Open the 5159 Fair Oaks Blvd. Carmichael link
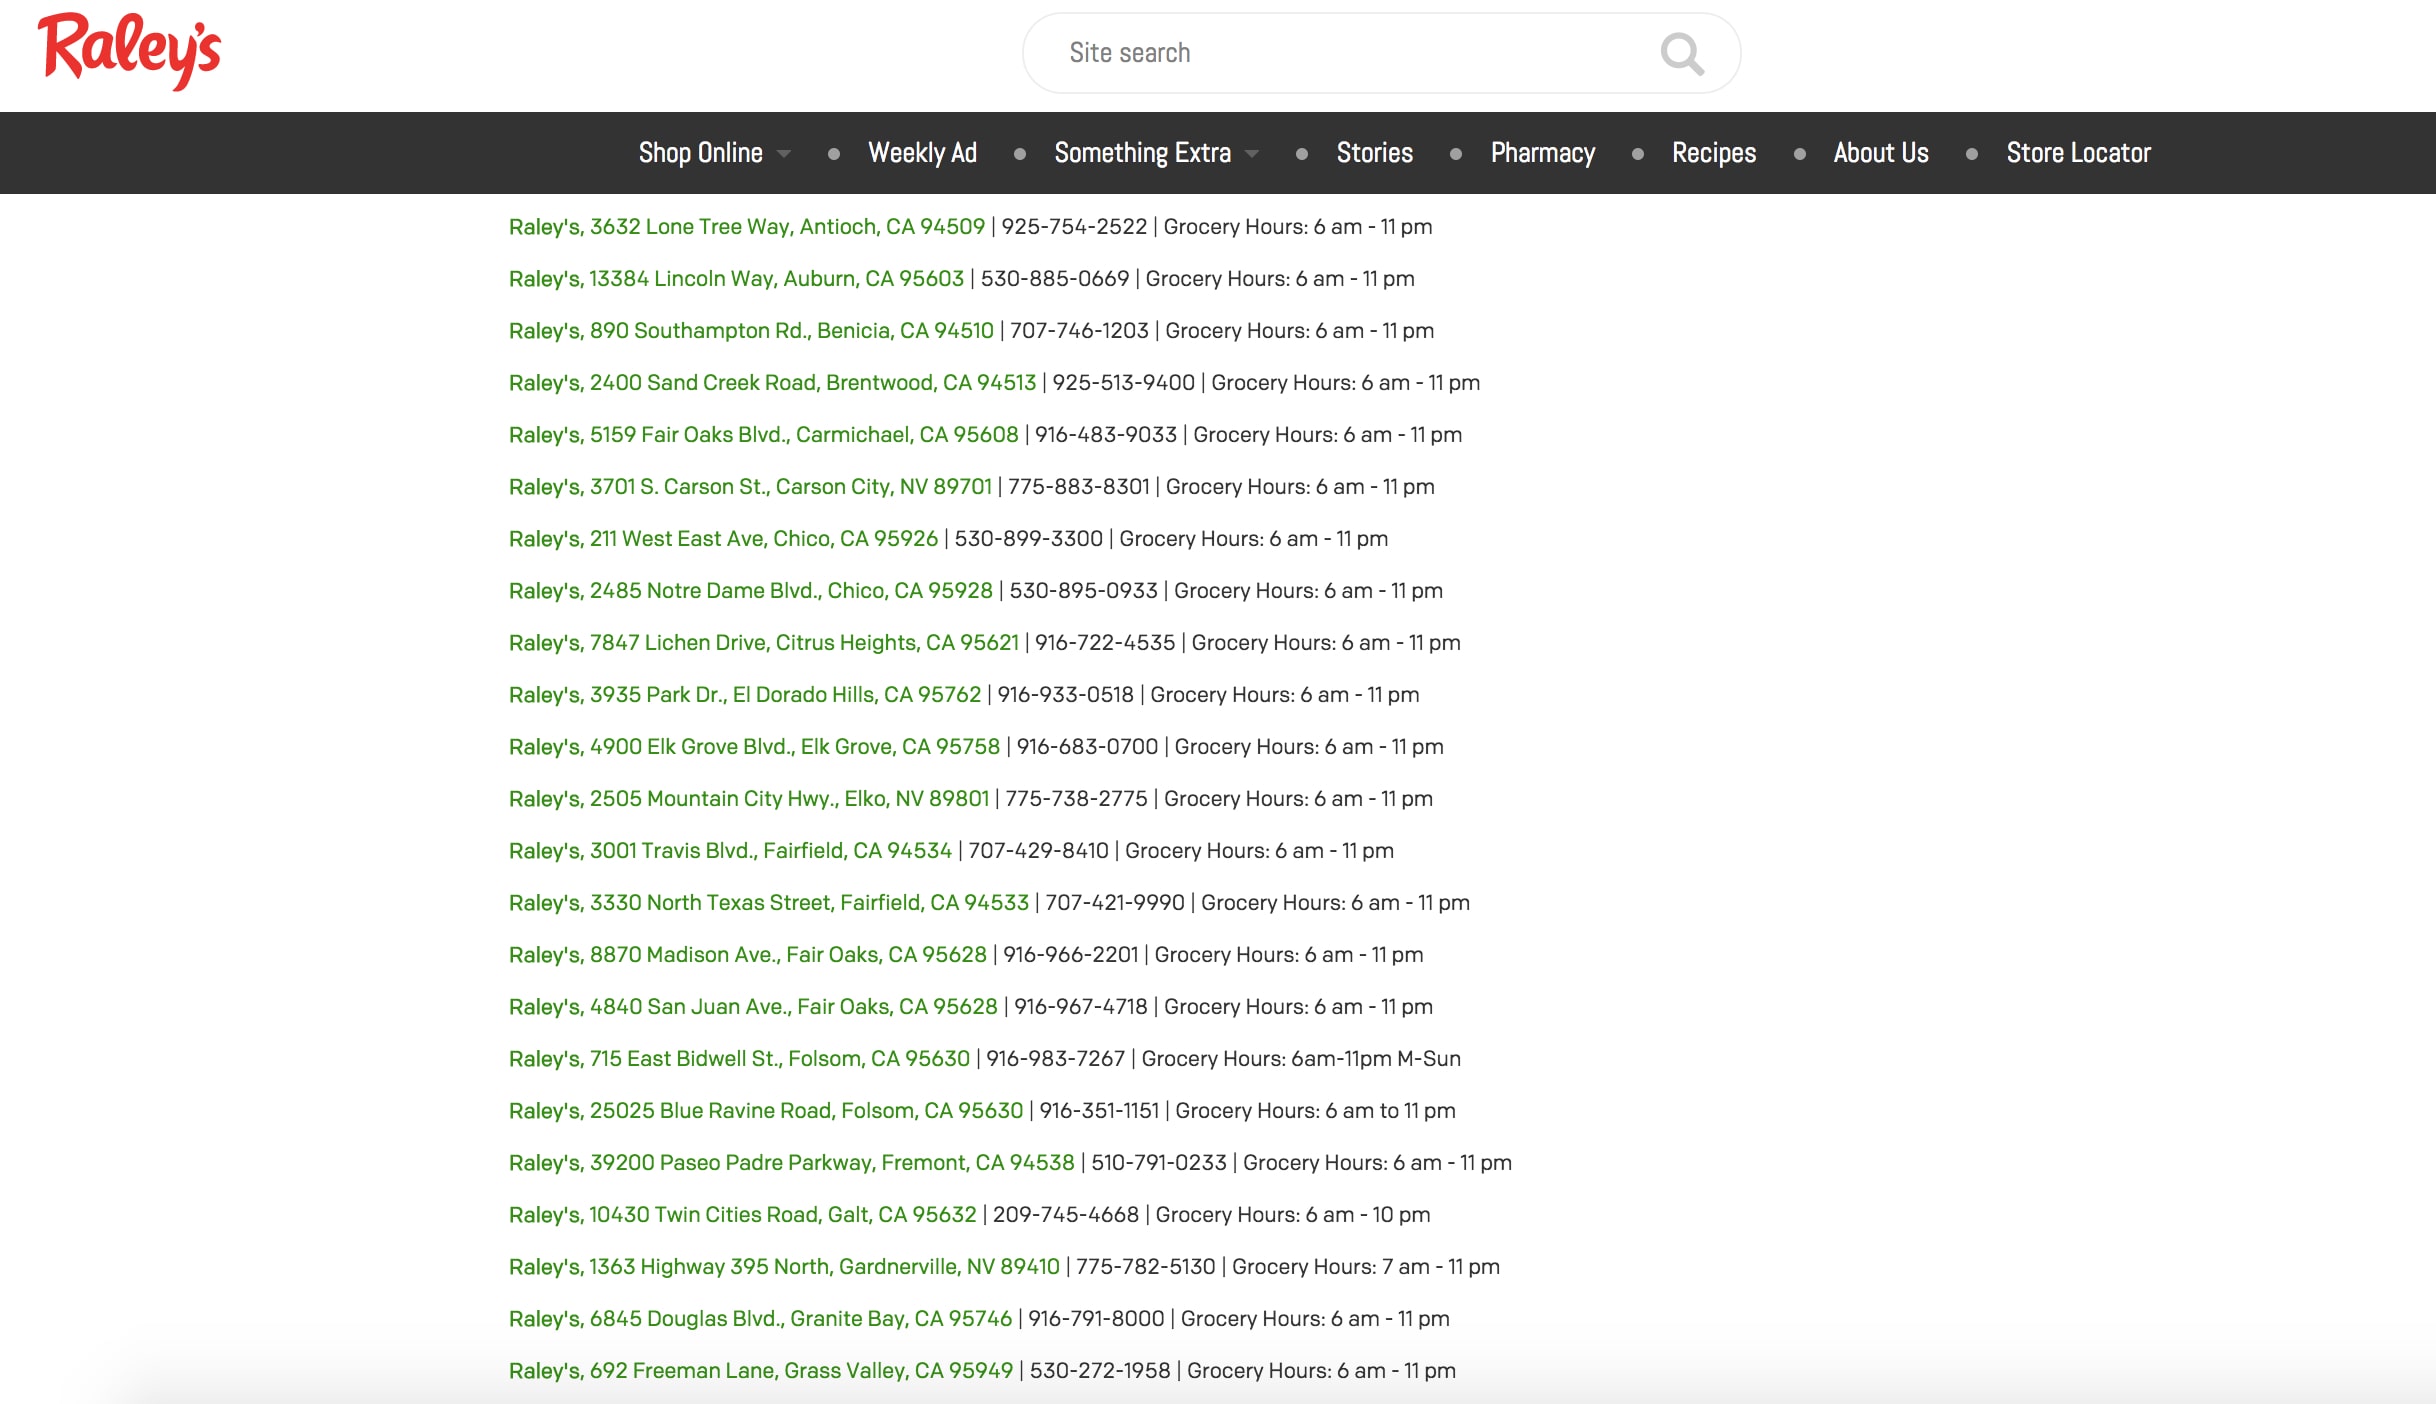 763,435
